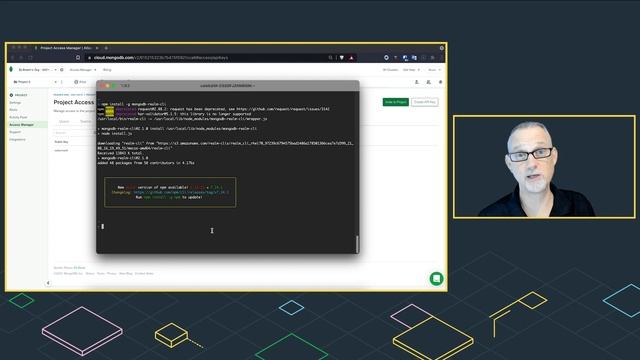Viewport: 640px width, 360px height.
Task: Expand the Access Manager top menu
Action: point(83,70)
